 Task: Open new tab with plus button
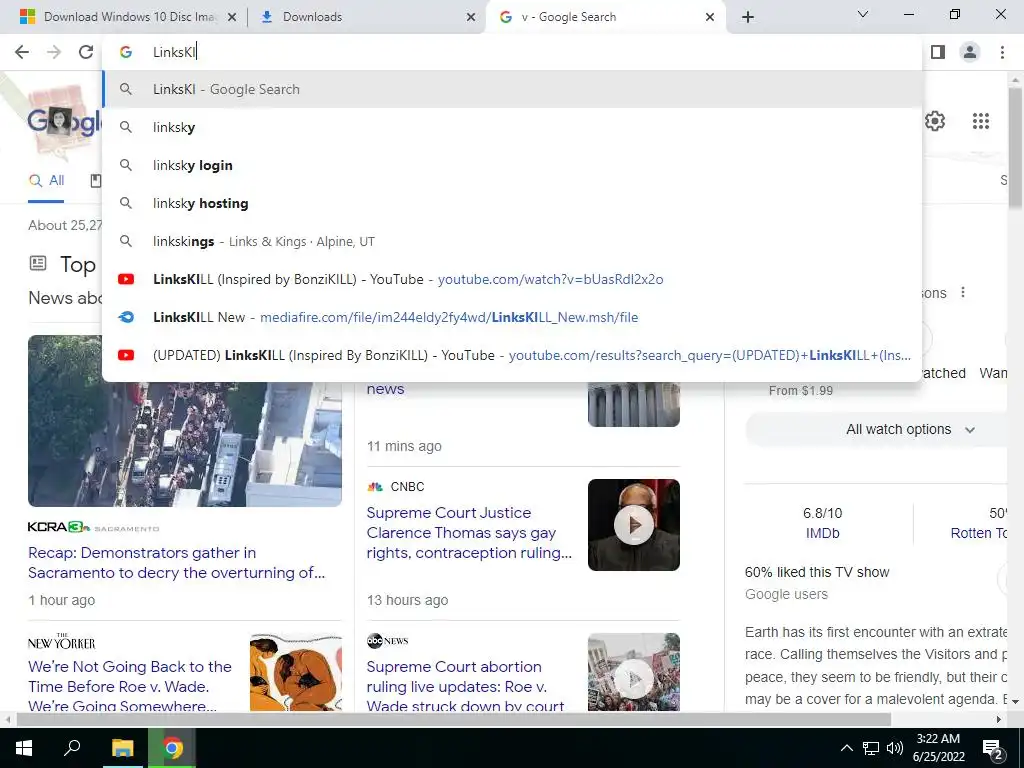[x=748, y=17]
